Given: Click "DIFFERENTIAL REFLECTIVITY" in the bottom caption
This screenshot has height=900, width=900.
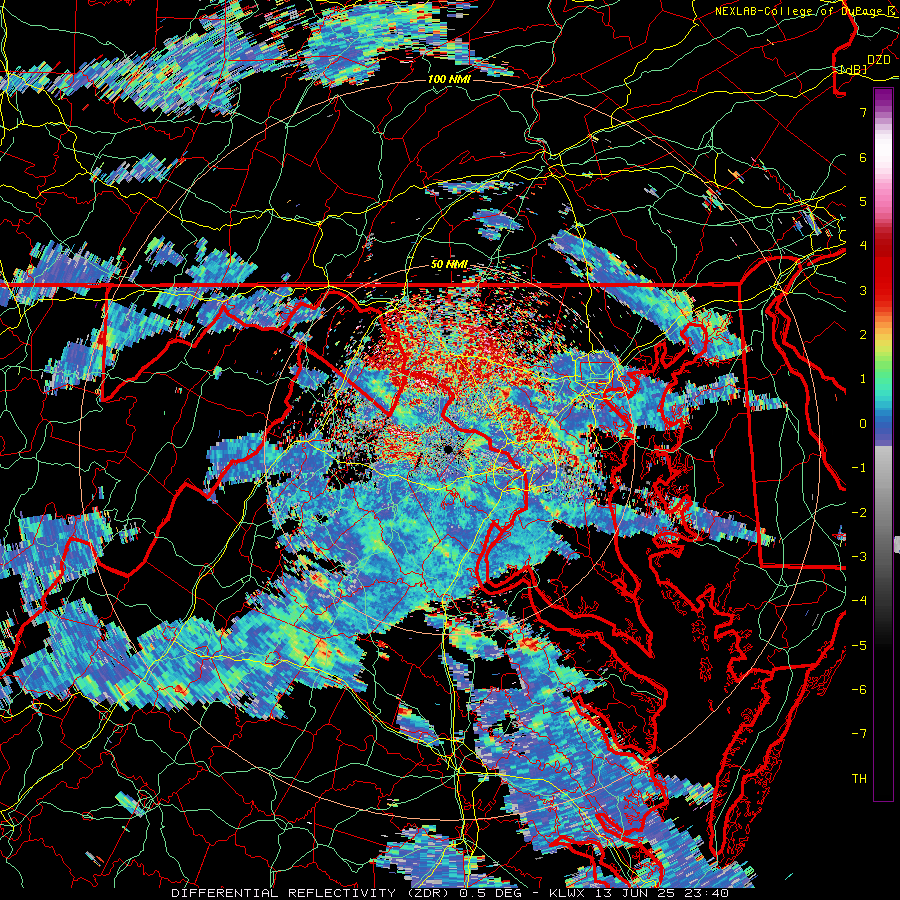Looking at the screenshot, I should pyautogui.click(x=284, y=893).
